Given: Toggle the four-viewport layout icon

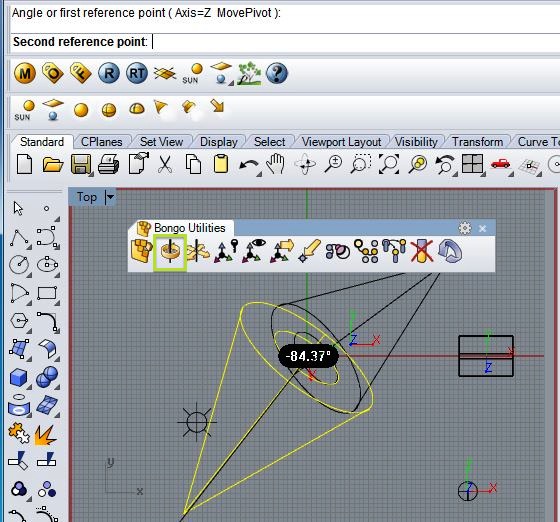Looking at the screenshot, I should click(472, 164).
